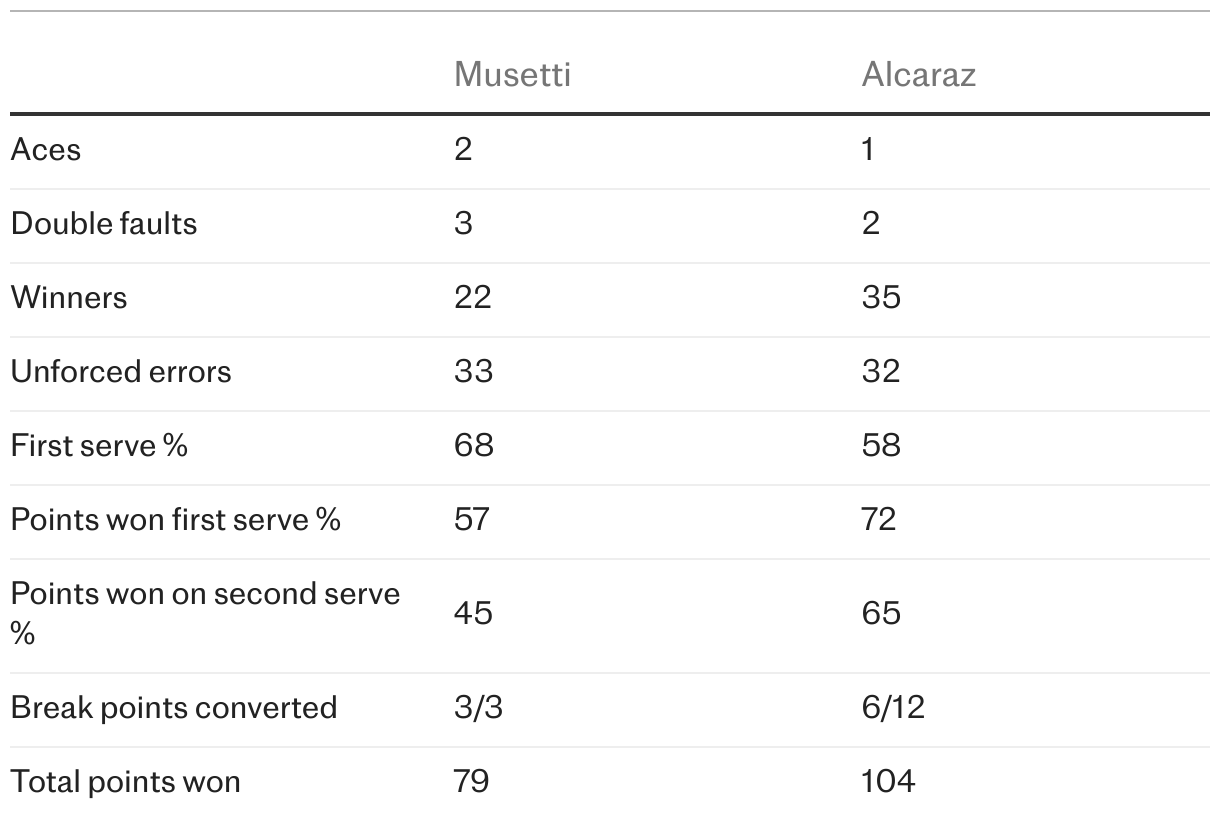1220x830 pixels.
Task: Select the Total points won label
Action: pyautogui.click(x=126, y=782)
